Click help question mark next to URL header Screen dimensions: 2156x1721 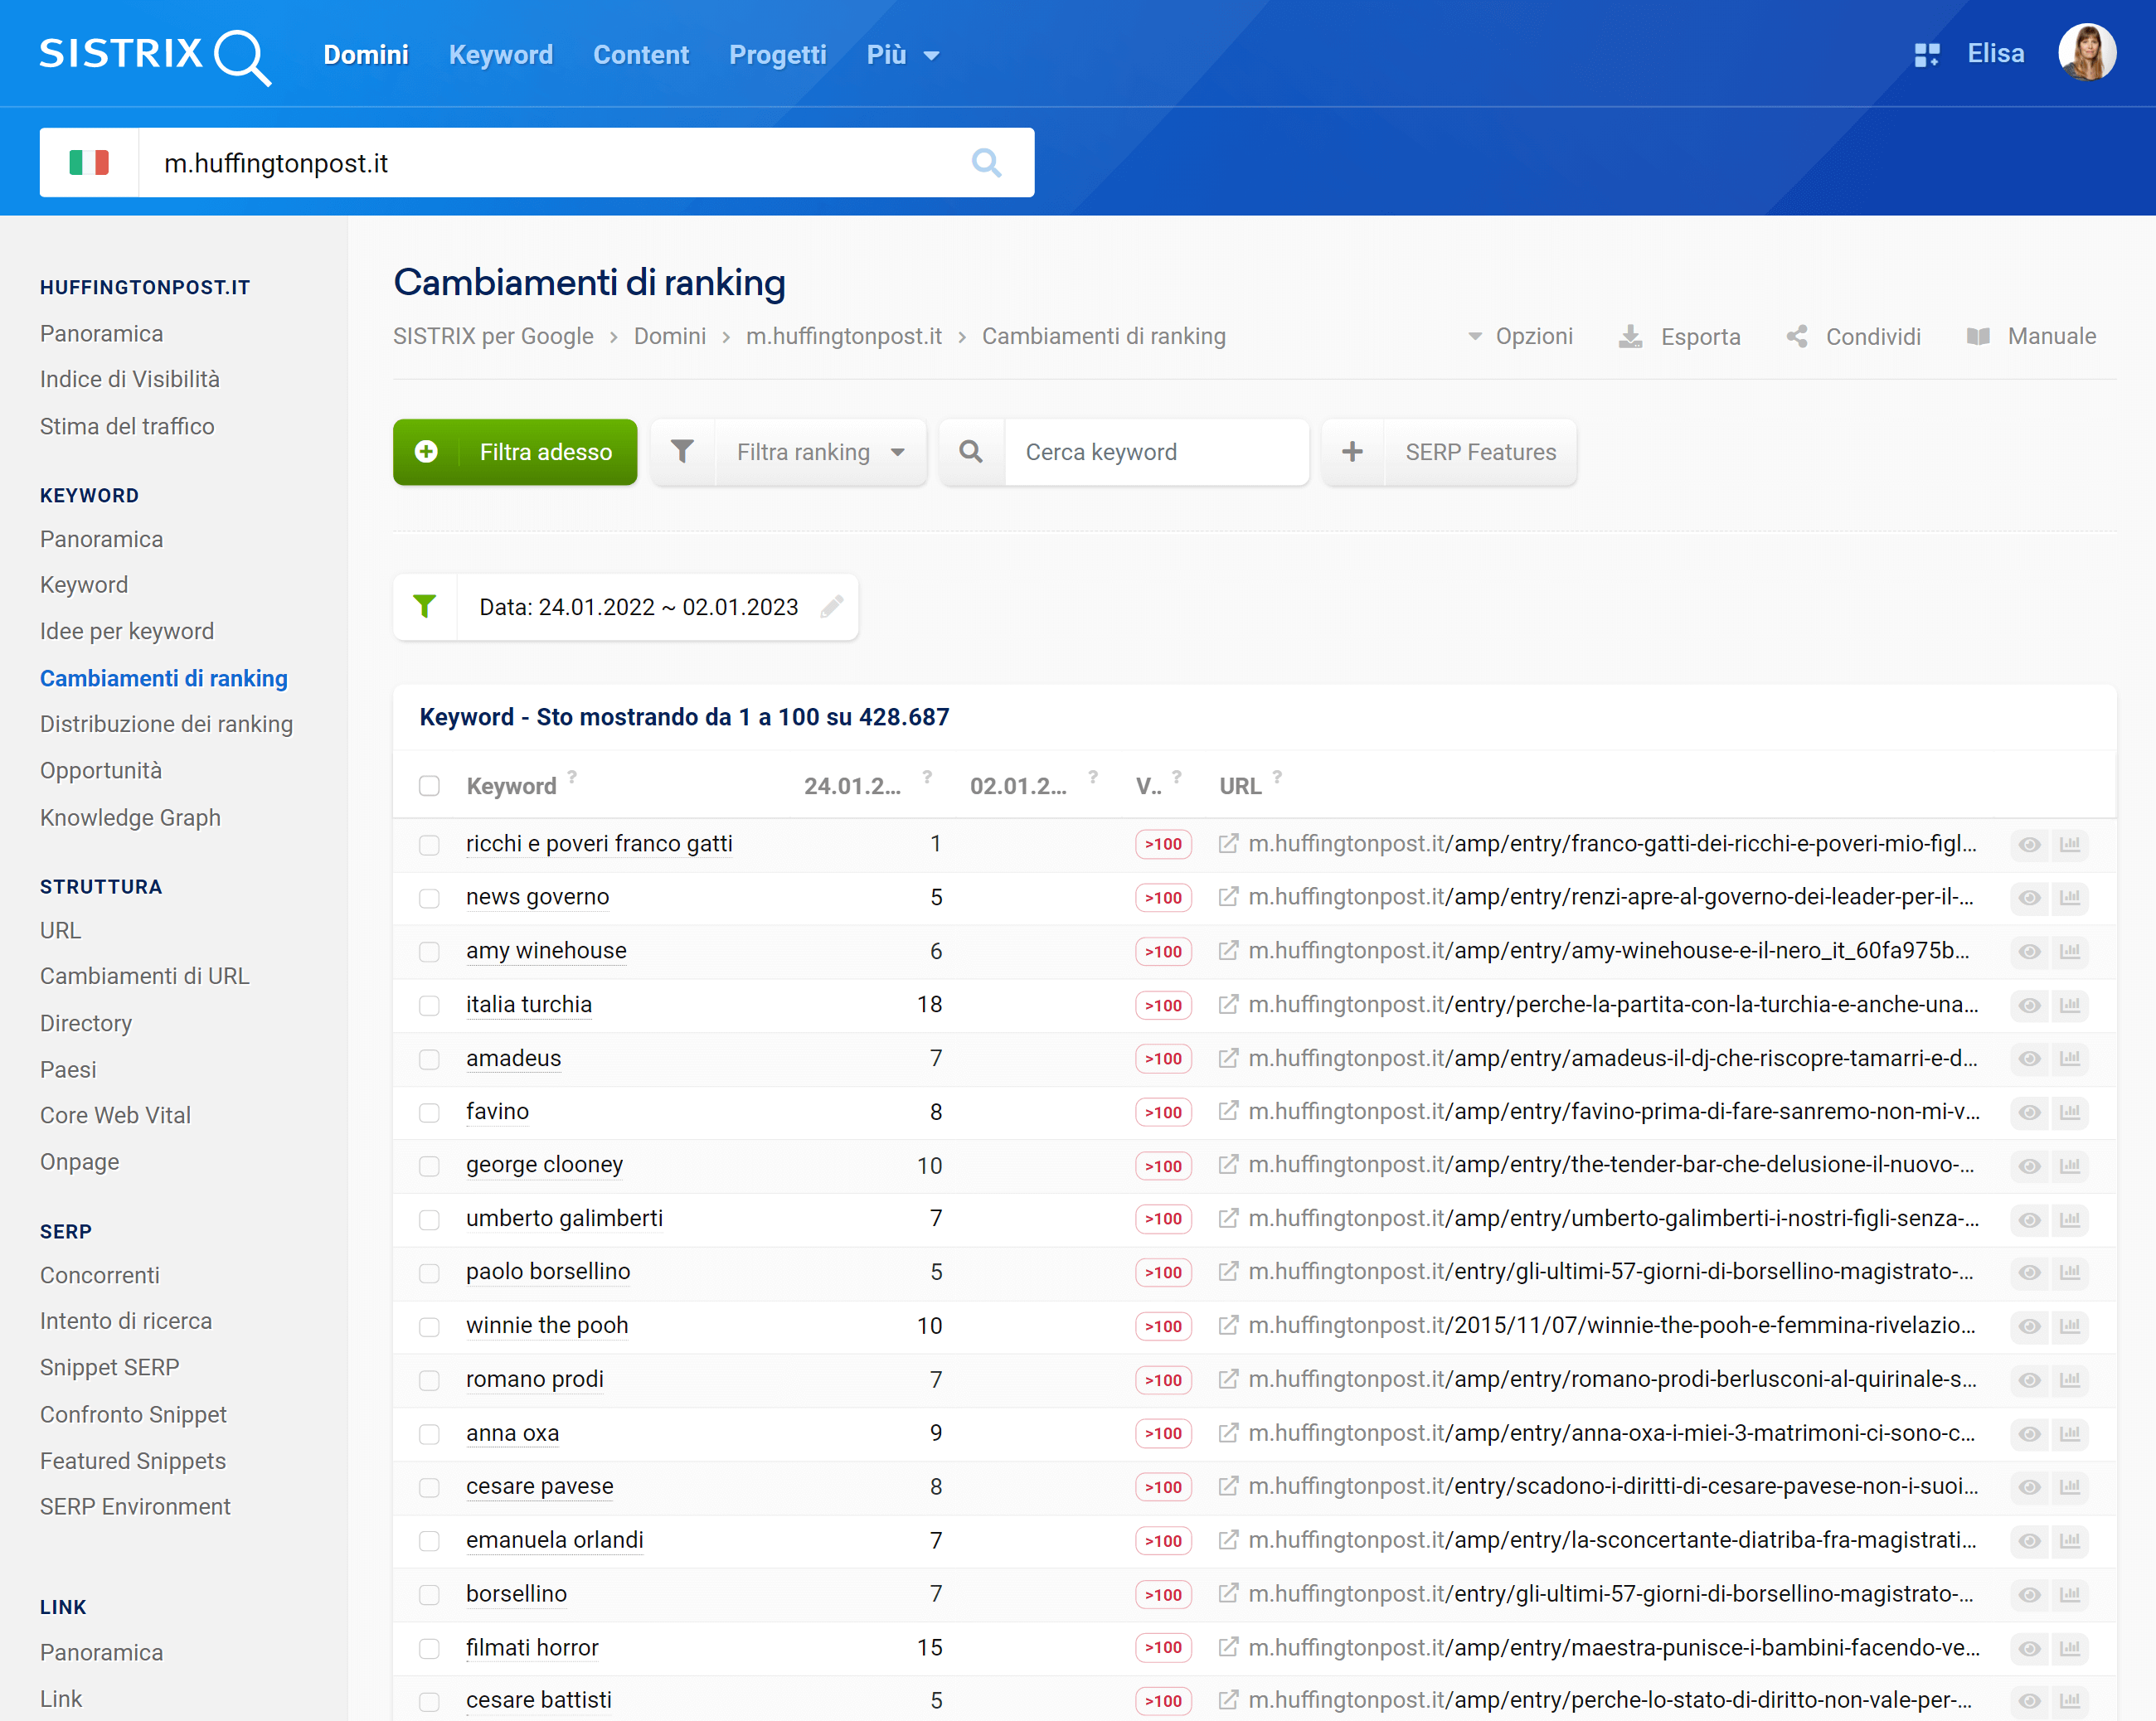[x=1277, y=776]
